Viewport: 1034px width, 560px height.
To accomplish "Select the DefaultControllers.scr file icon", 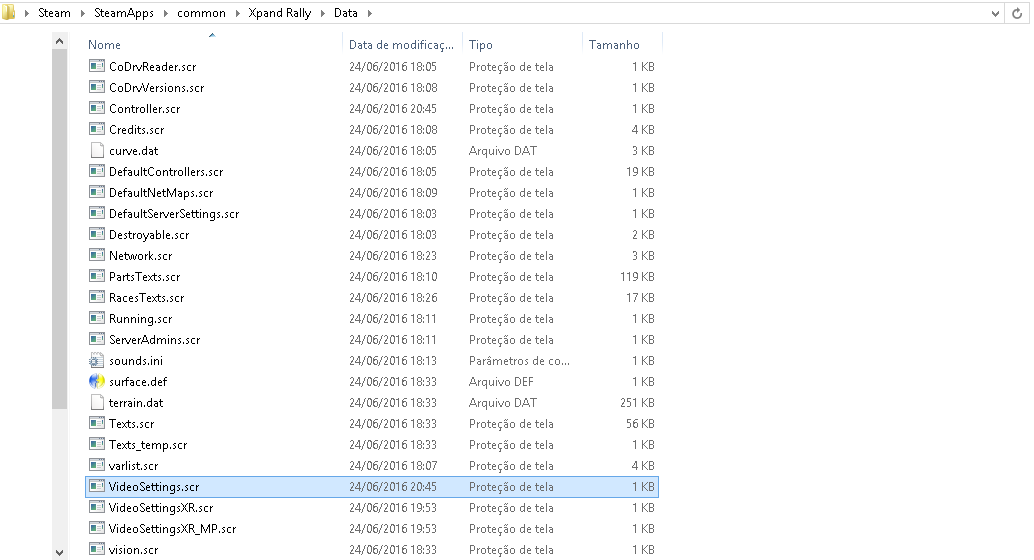I will click(97, 171).
